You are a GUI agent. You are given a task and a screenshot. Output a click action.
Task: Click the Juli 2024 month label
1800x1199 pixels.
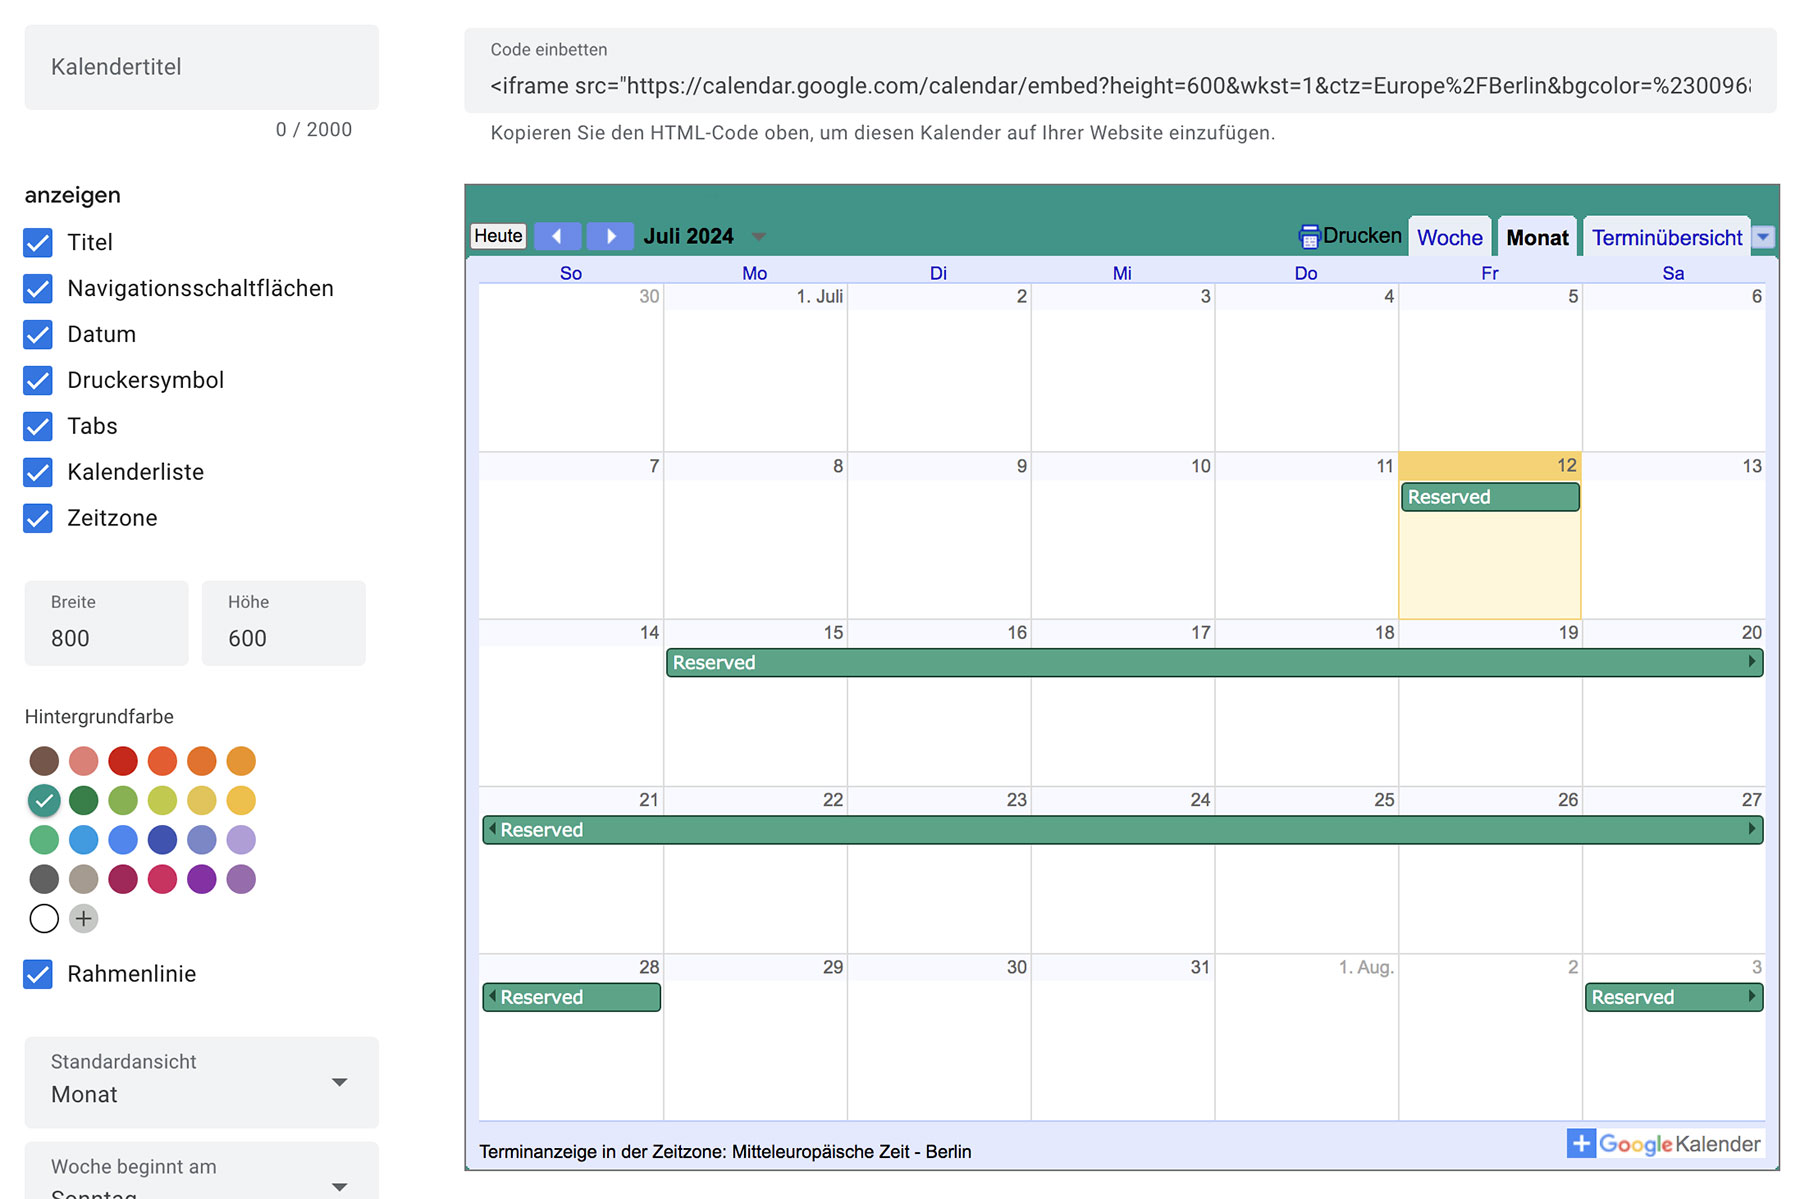pos(688,236)
